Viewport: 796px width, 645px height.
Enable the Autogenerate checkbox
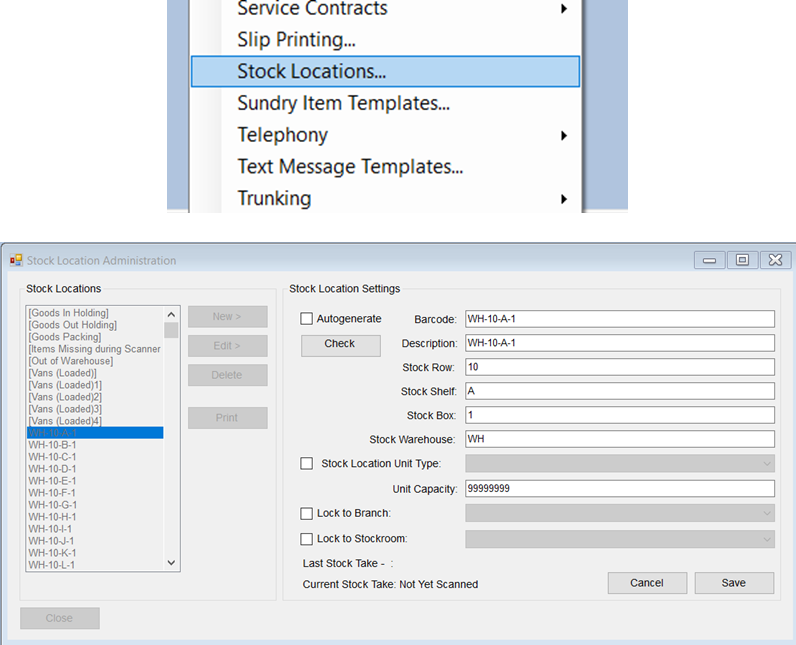tap(307, 319)
